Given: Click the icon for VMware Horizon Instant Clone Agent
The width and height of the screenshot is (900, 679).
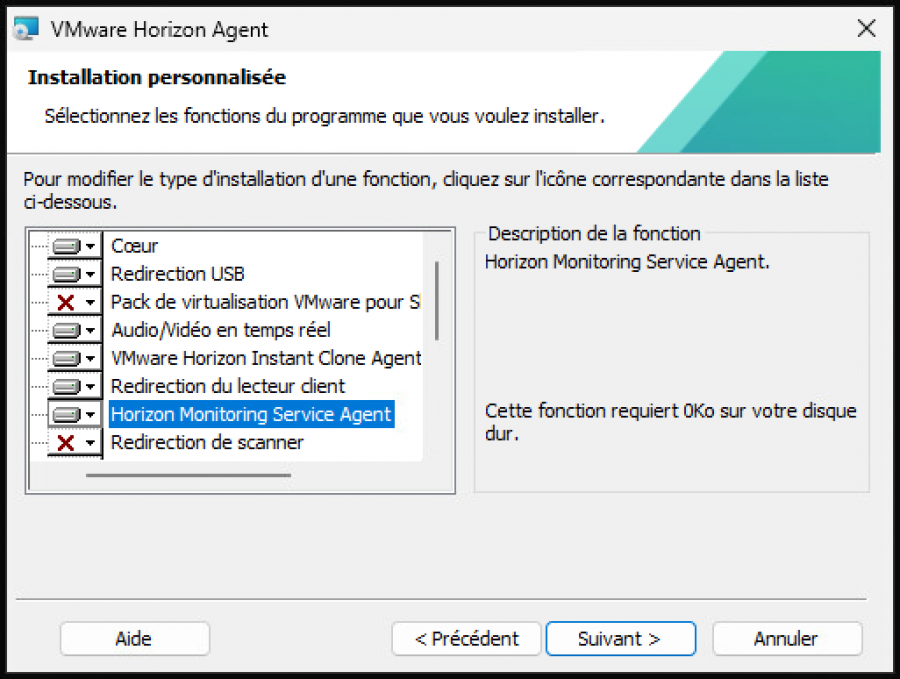Looking at the screenshot, I should click(66, 357).
